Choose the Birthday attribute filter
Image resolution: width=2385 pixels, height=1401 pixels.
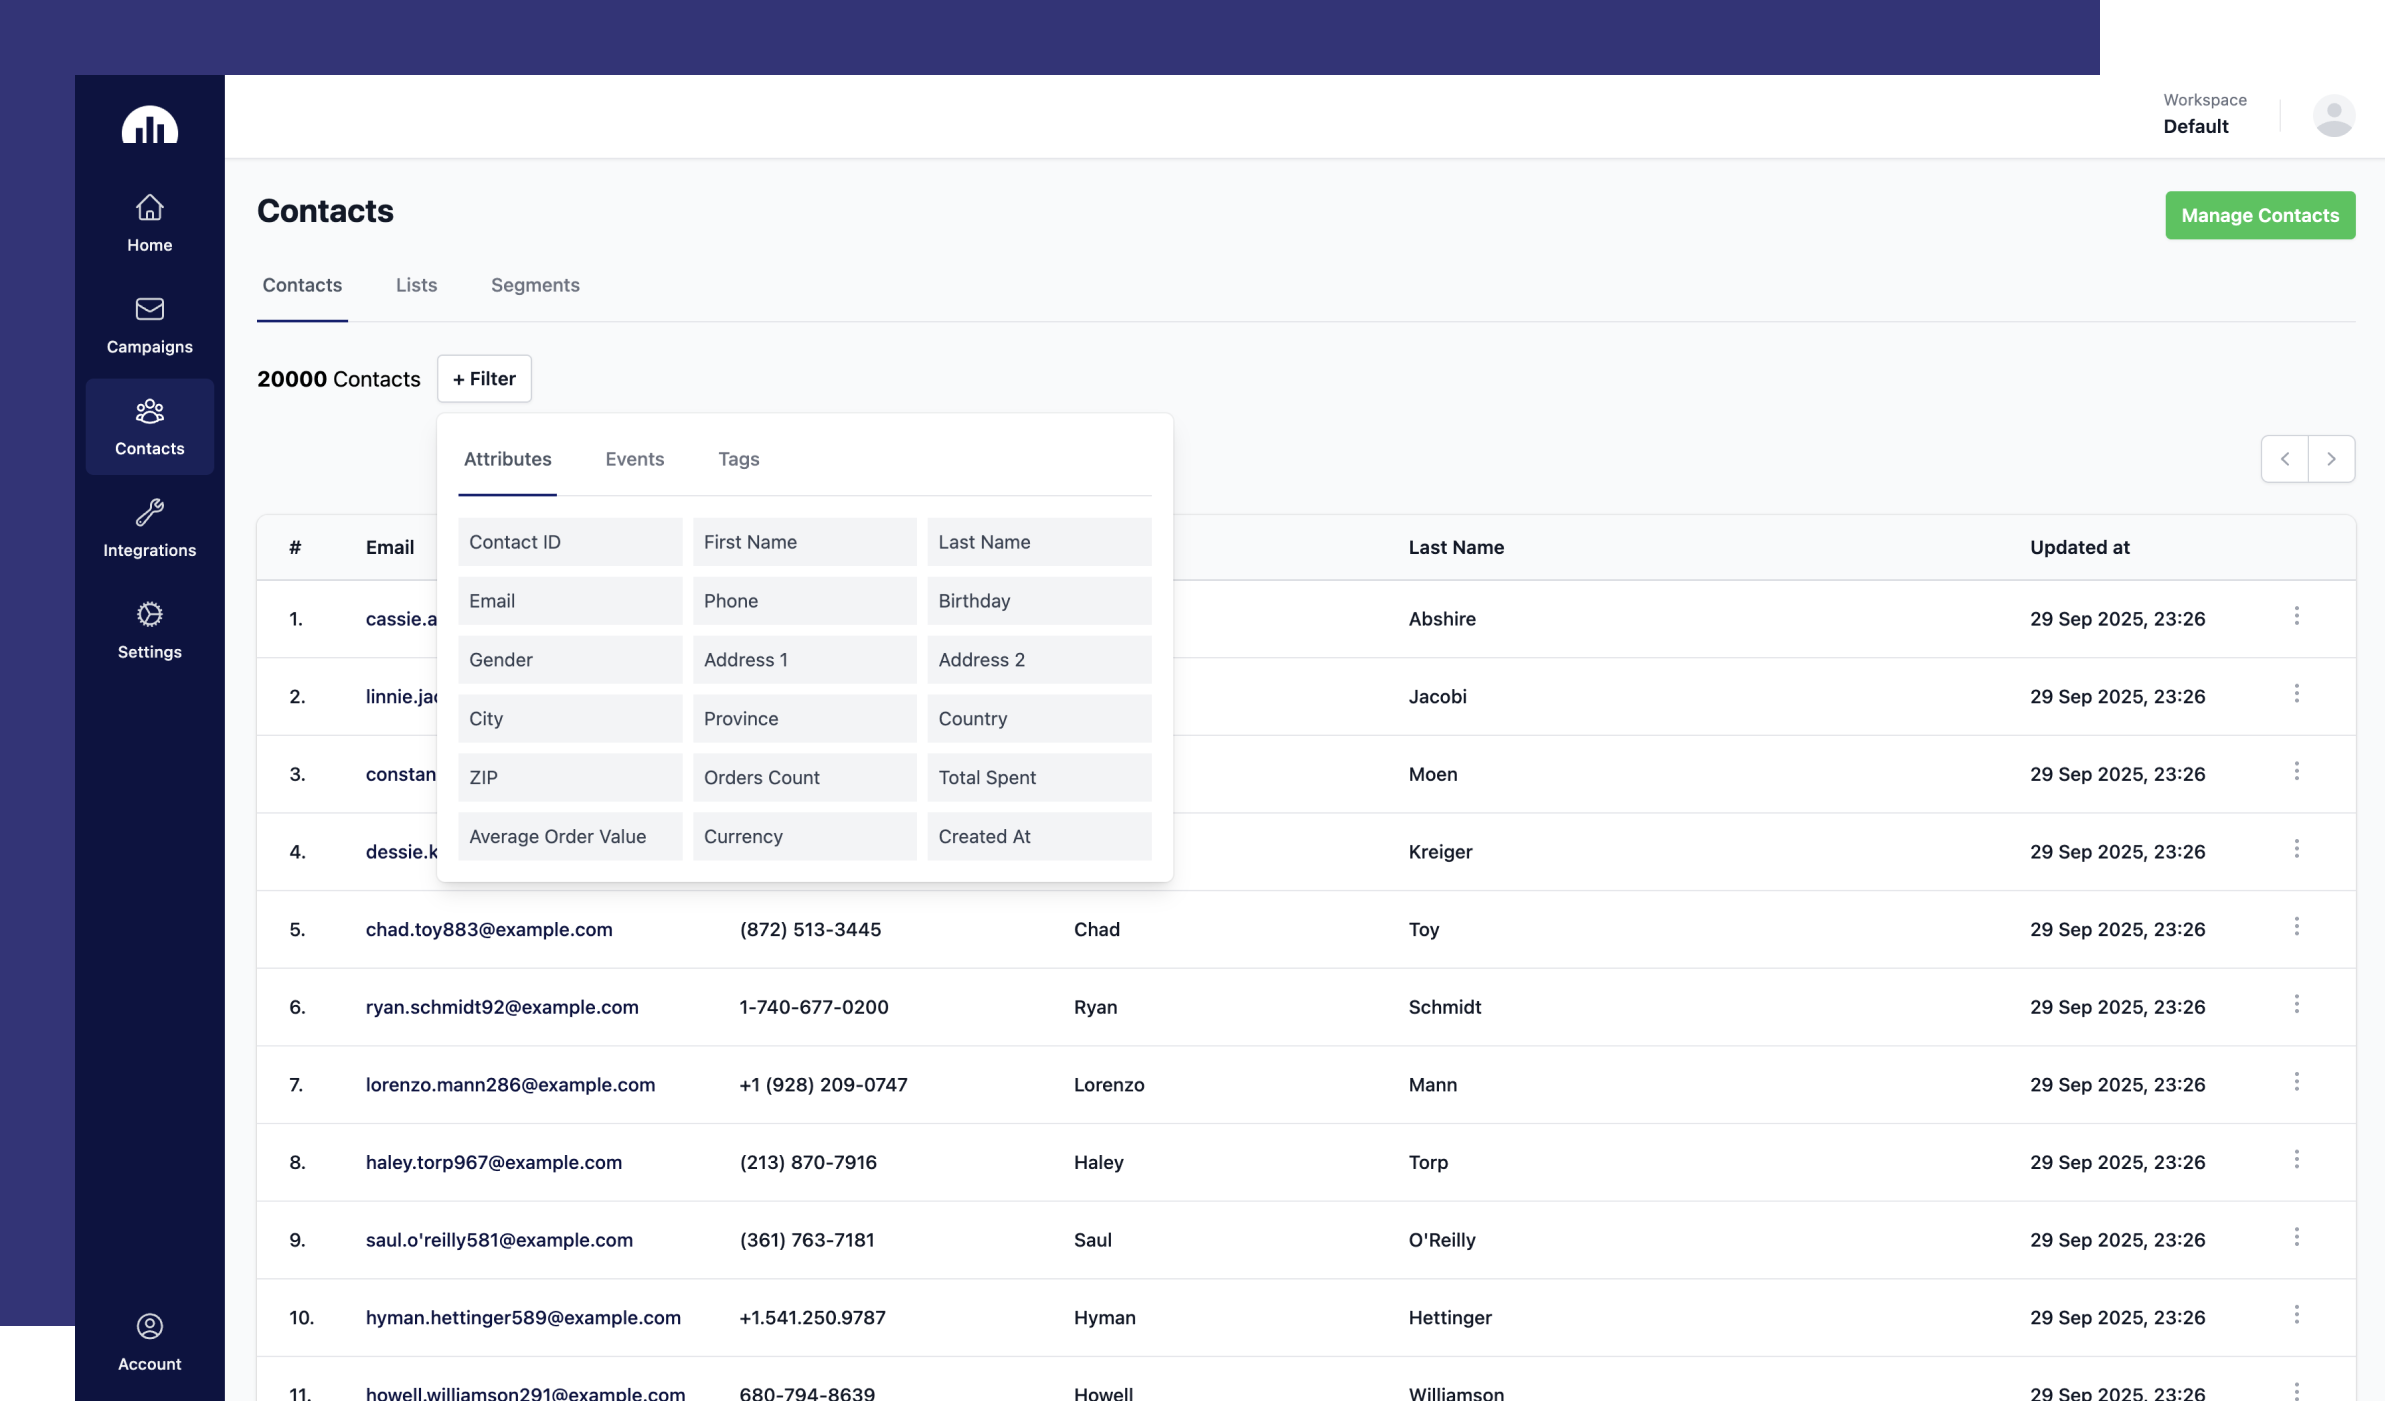pos(1038,601)
